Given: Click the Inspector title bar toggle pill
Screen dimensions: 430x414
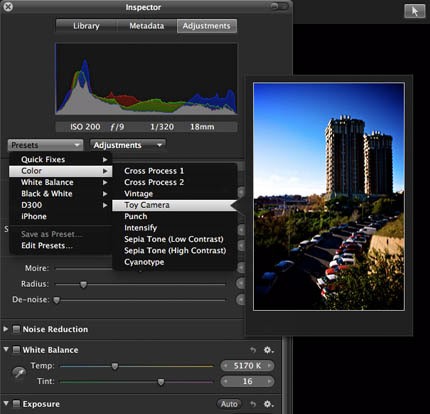Looking at the screenshot, I should coord(279,6).
